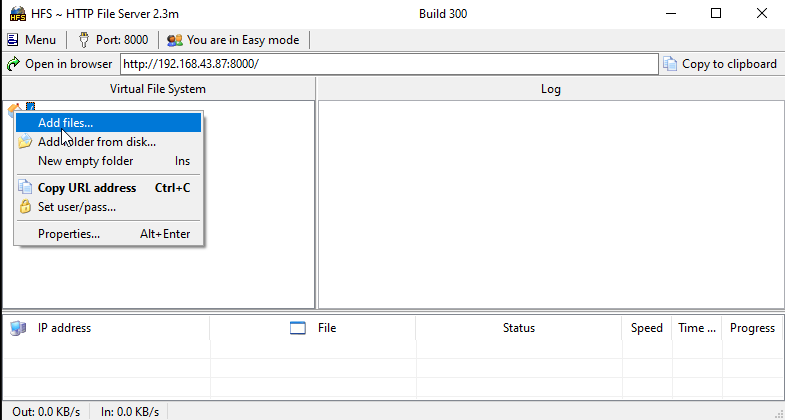Close the HFS window
This screenshot has width=785, height=420.
pos(761,14)
